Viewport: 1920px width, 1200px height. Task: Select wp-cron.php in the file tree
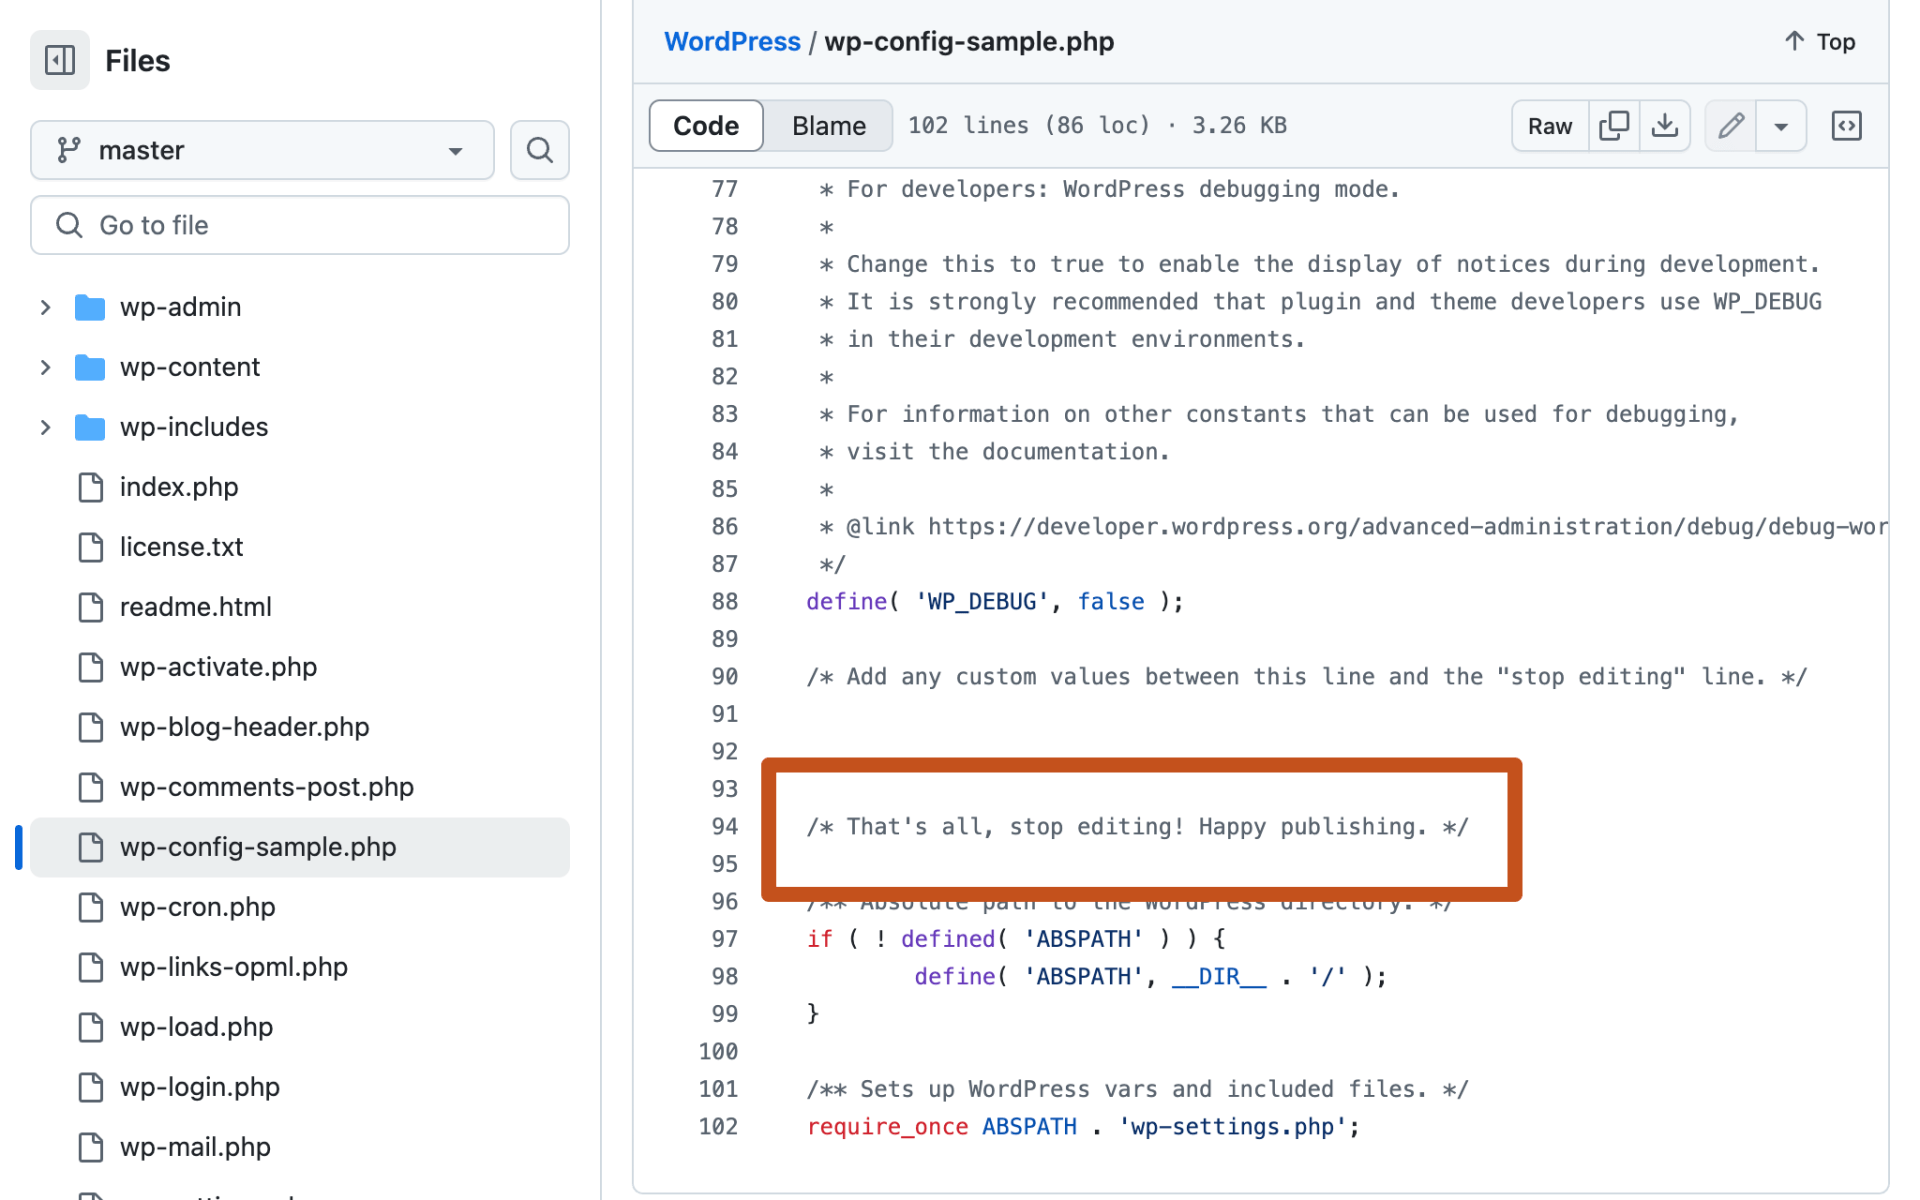[x=197, y=907]
